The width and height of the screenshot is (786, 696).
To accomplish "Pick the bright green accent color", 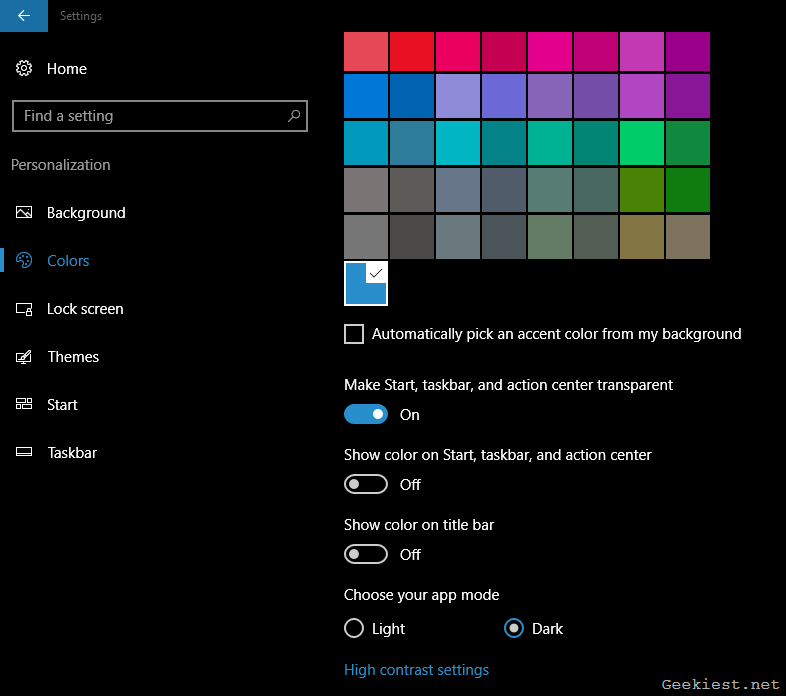I will tap(641, 142).
